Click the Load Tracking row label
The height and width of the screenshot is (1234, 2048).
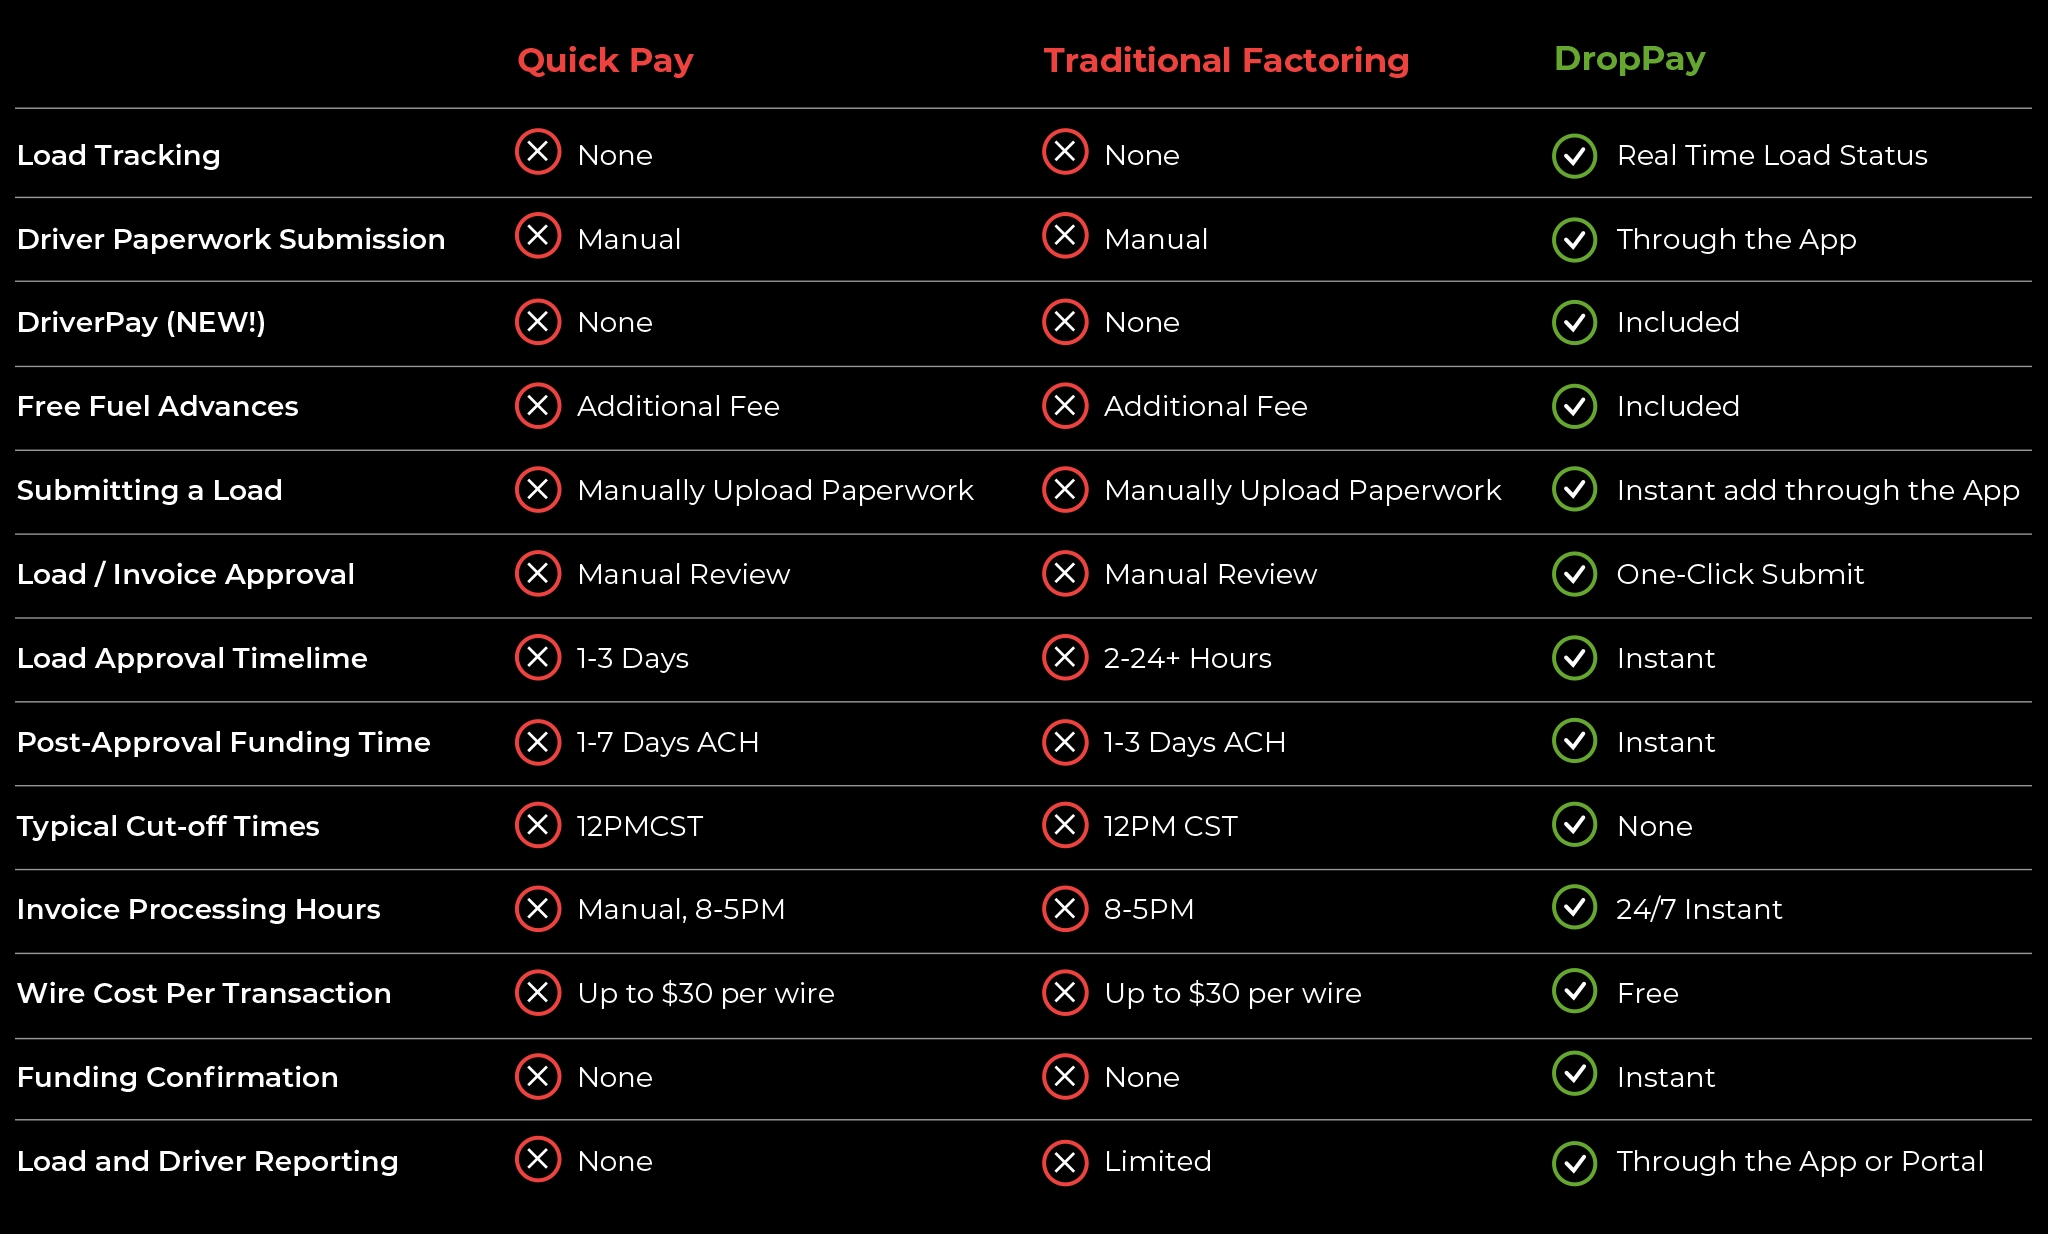(118, 155)
